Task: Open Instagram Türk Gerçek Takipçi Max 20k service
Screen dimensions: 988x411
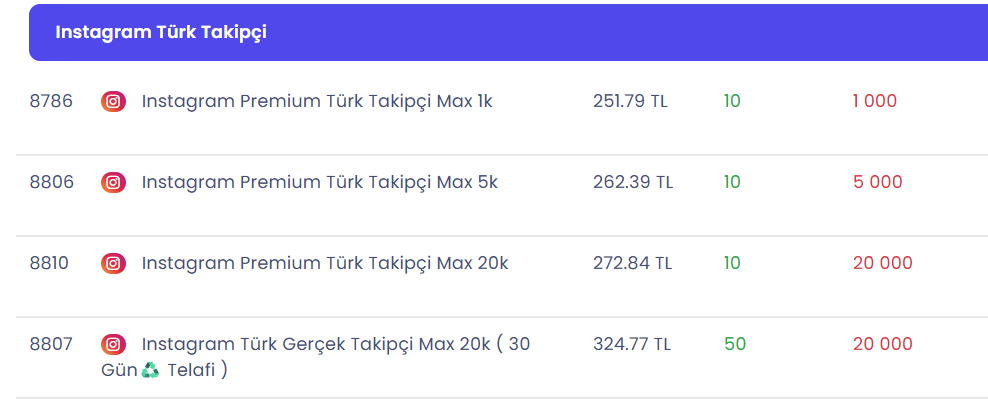Action: pyautogui.click(x=316, y=357)
